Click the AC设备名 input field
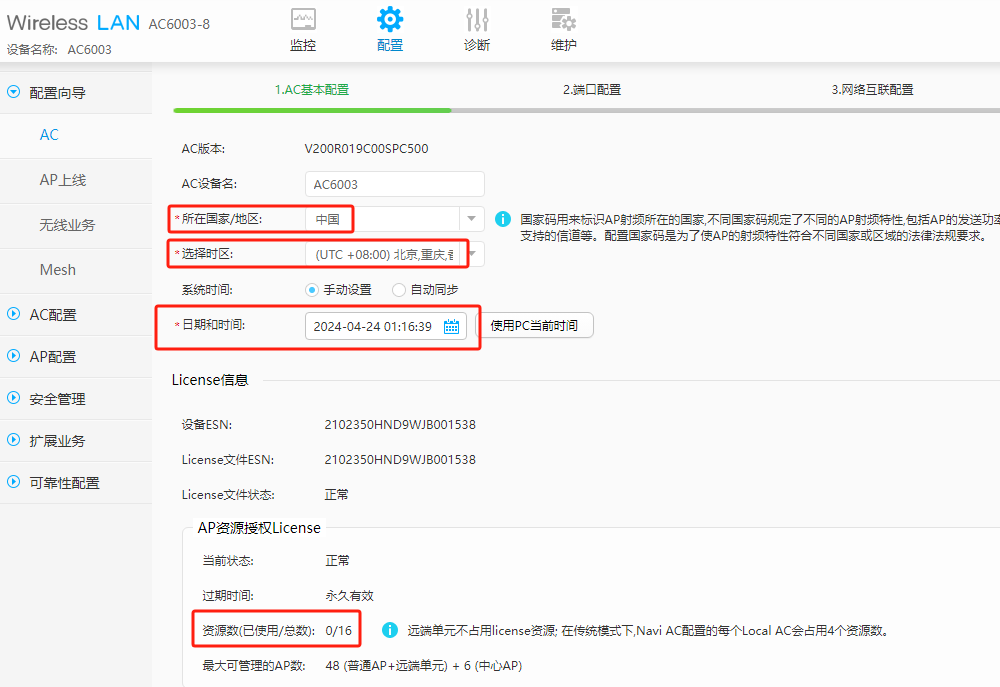Image resolution: width=1000 pixels, height=687 pixels. pos(395,184)
